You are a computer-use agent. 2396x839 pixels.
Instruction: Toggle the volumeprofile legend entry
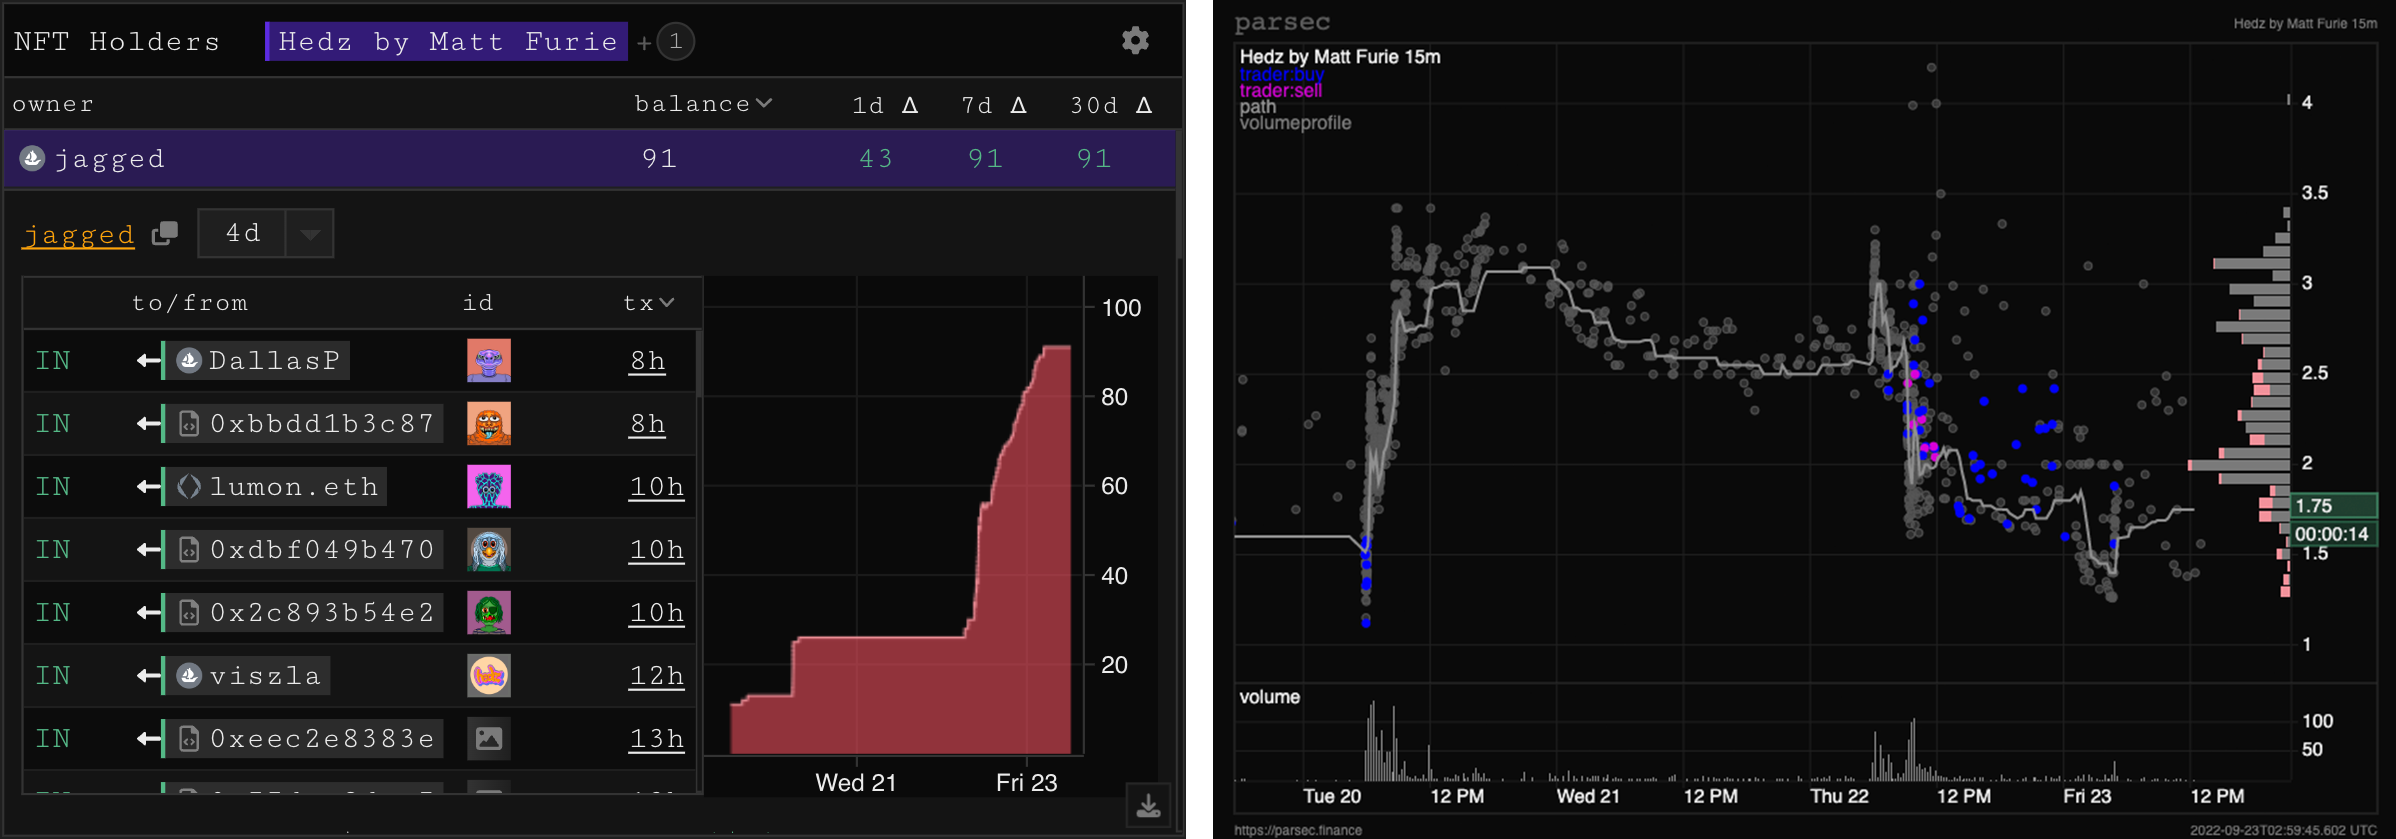coord(1295,123)
